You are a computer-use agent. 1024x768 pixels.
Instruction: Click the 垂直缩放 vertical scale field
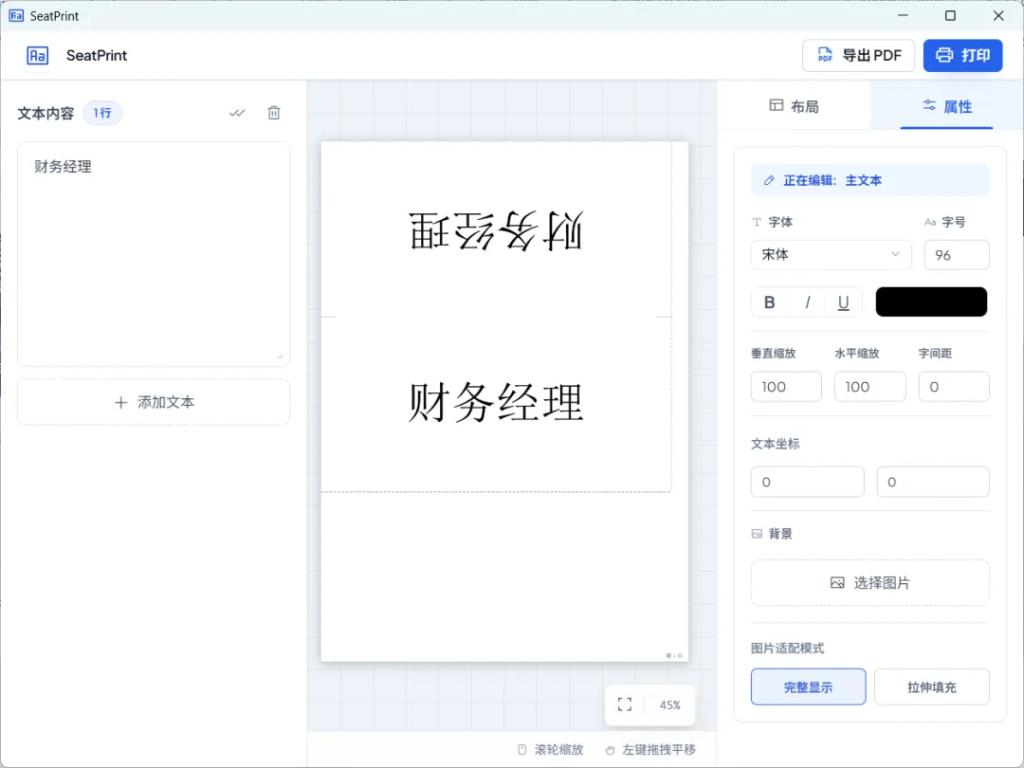786,387
